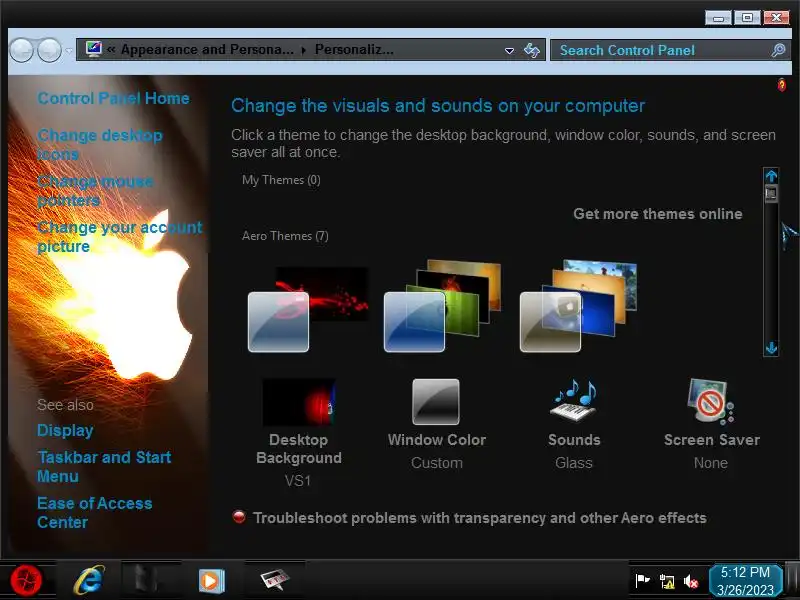Open the red Start button

point(26,581)
